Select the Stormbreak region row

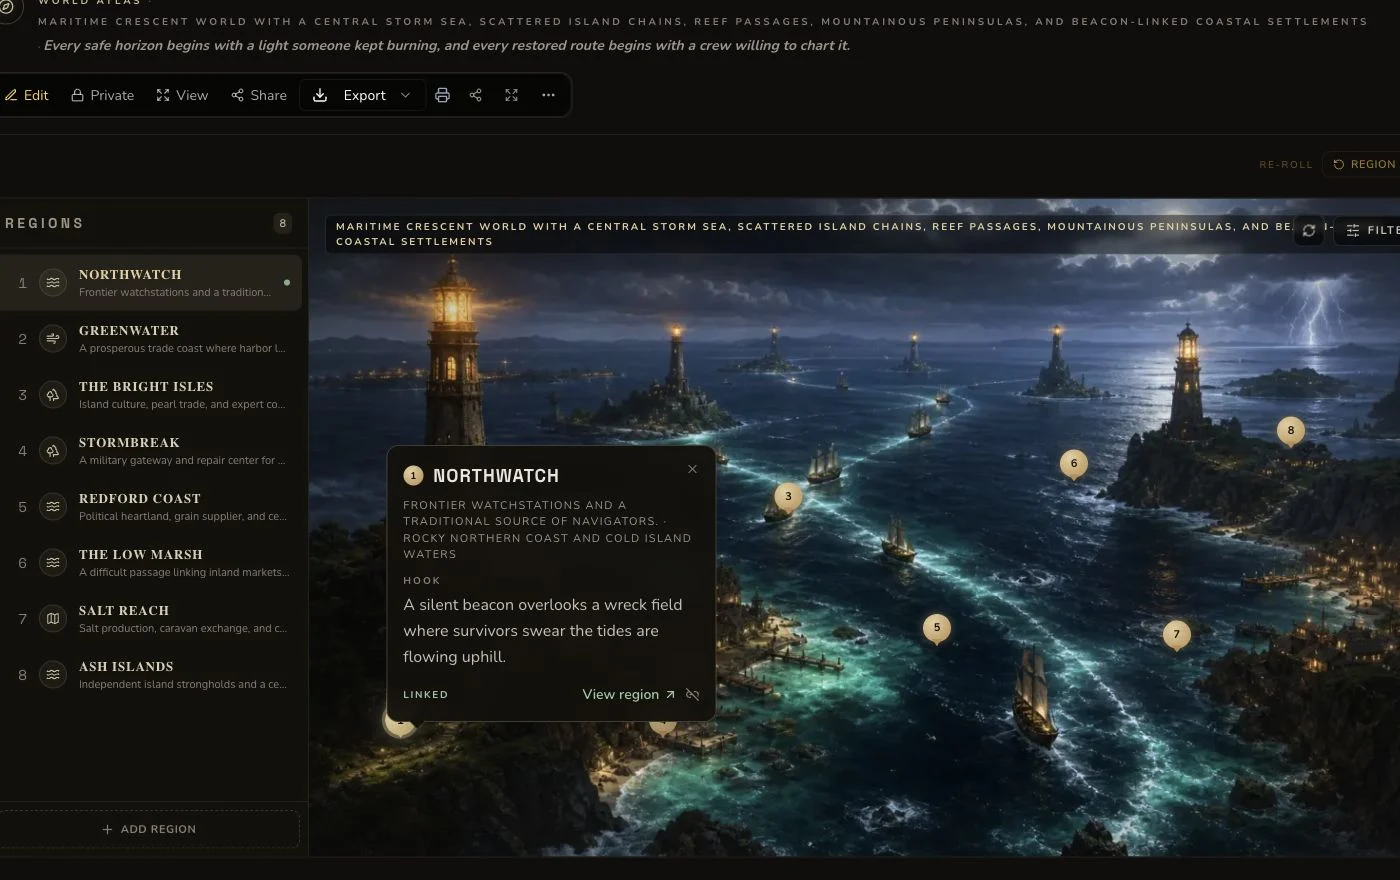[x=150, y=451]
